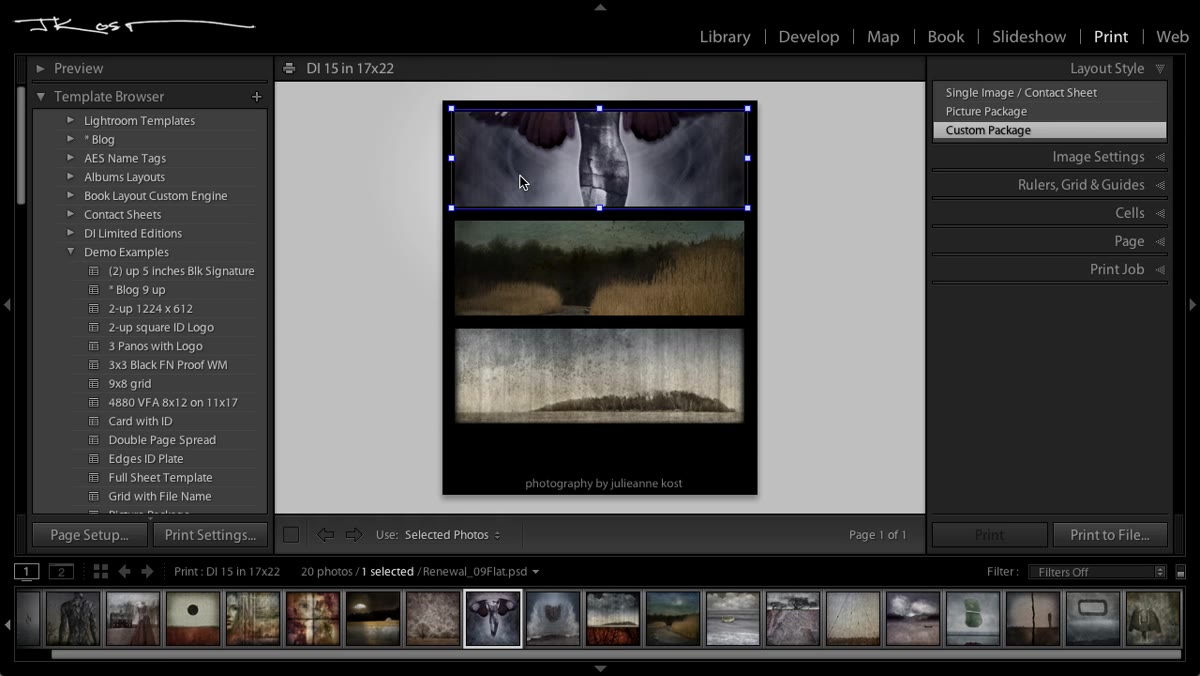Select Picture Package layout style
The image size is (1200, 676).
tap(1050, 111)
